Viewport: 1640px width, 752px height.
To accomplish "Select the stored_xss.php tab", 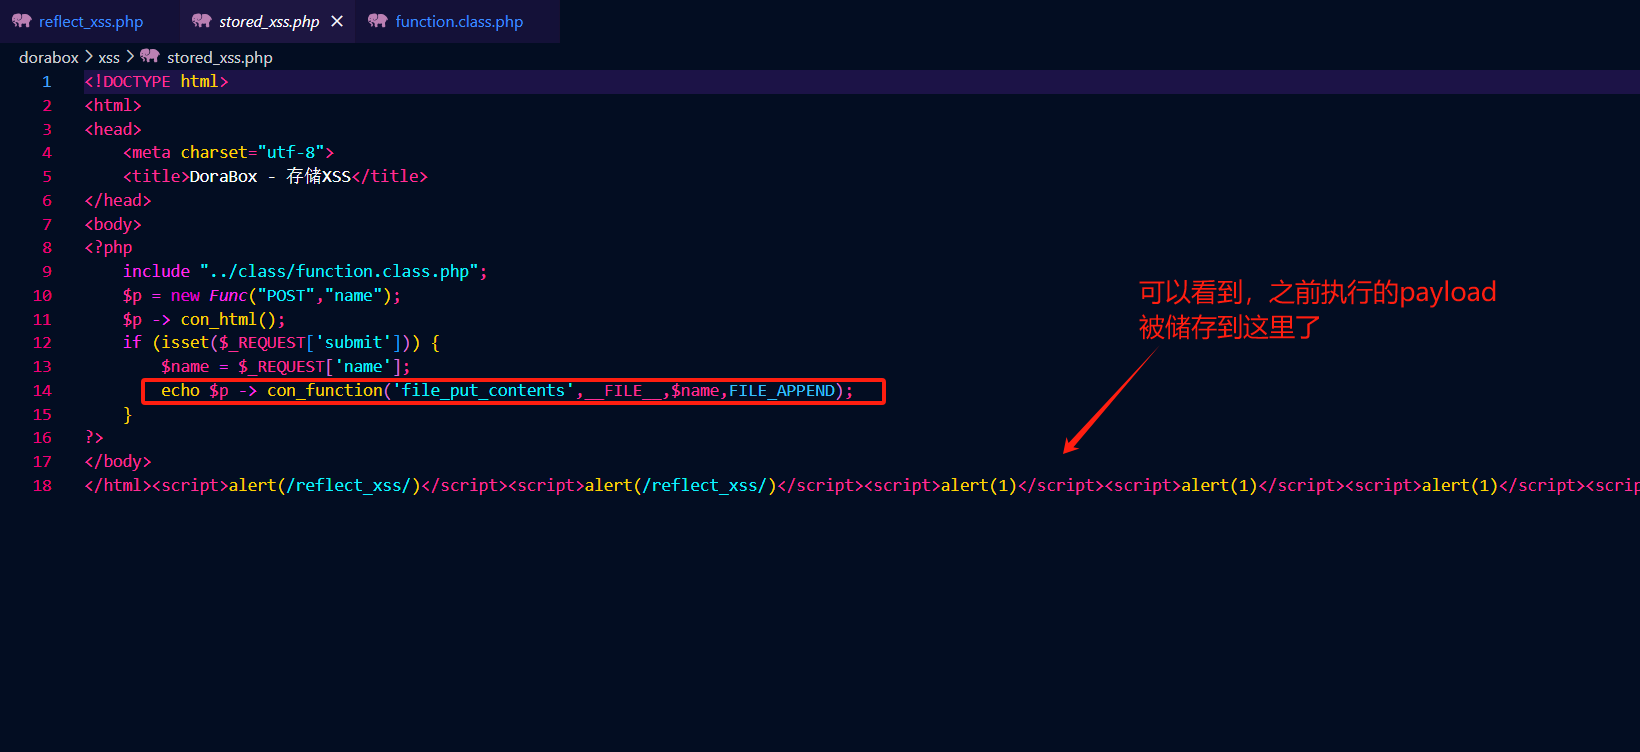I will tap(269, 21).
